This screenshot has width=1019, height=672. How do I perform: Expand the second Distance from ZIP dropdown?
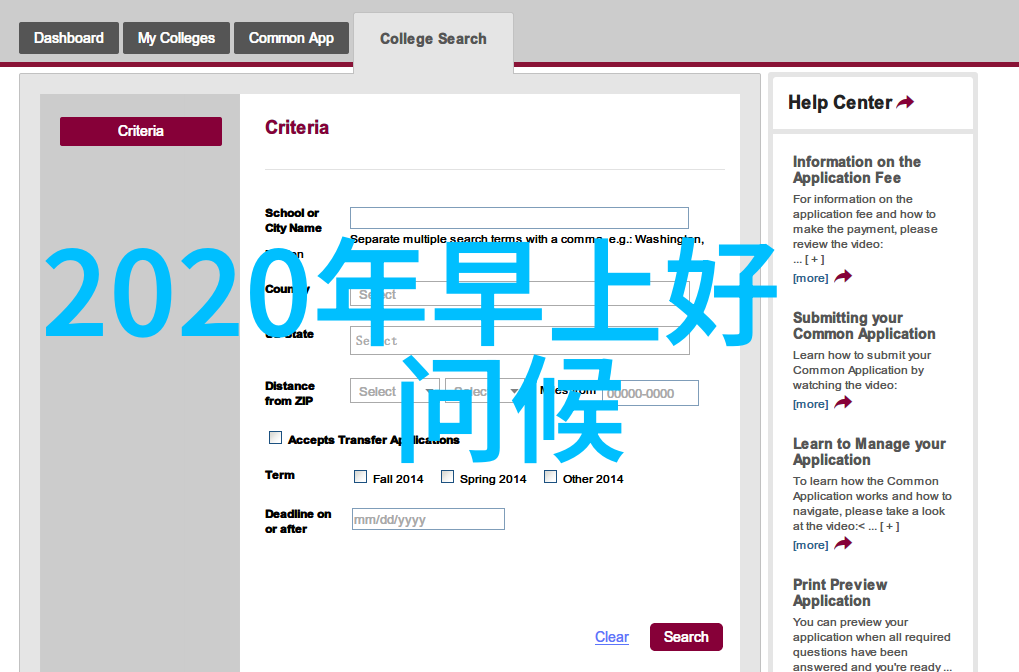click(x=486, y=391)
